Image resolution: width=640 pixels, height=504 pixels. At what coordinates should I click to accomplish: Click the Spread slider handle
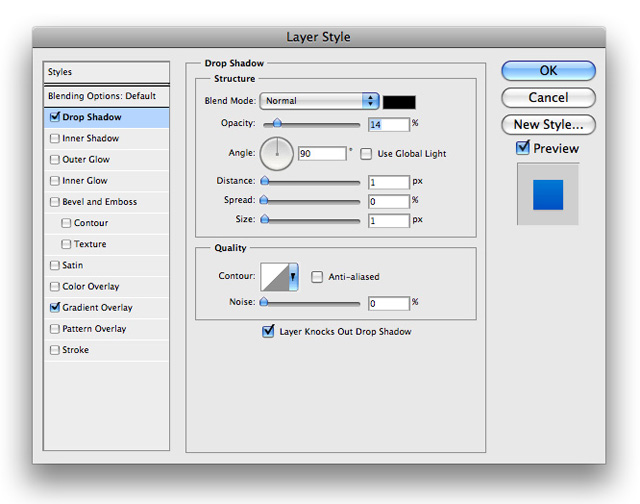click(264, 200)
